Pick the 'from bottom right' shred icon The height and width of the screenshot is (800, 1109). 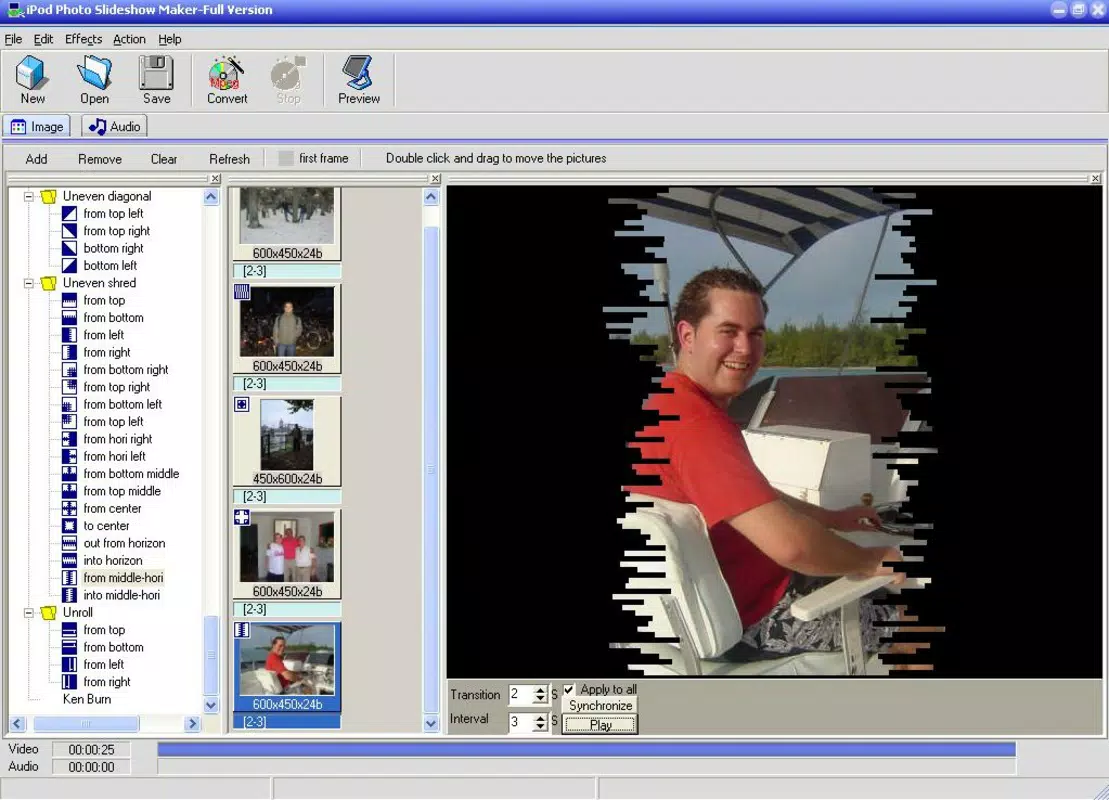pos(69,370)
